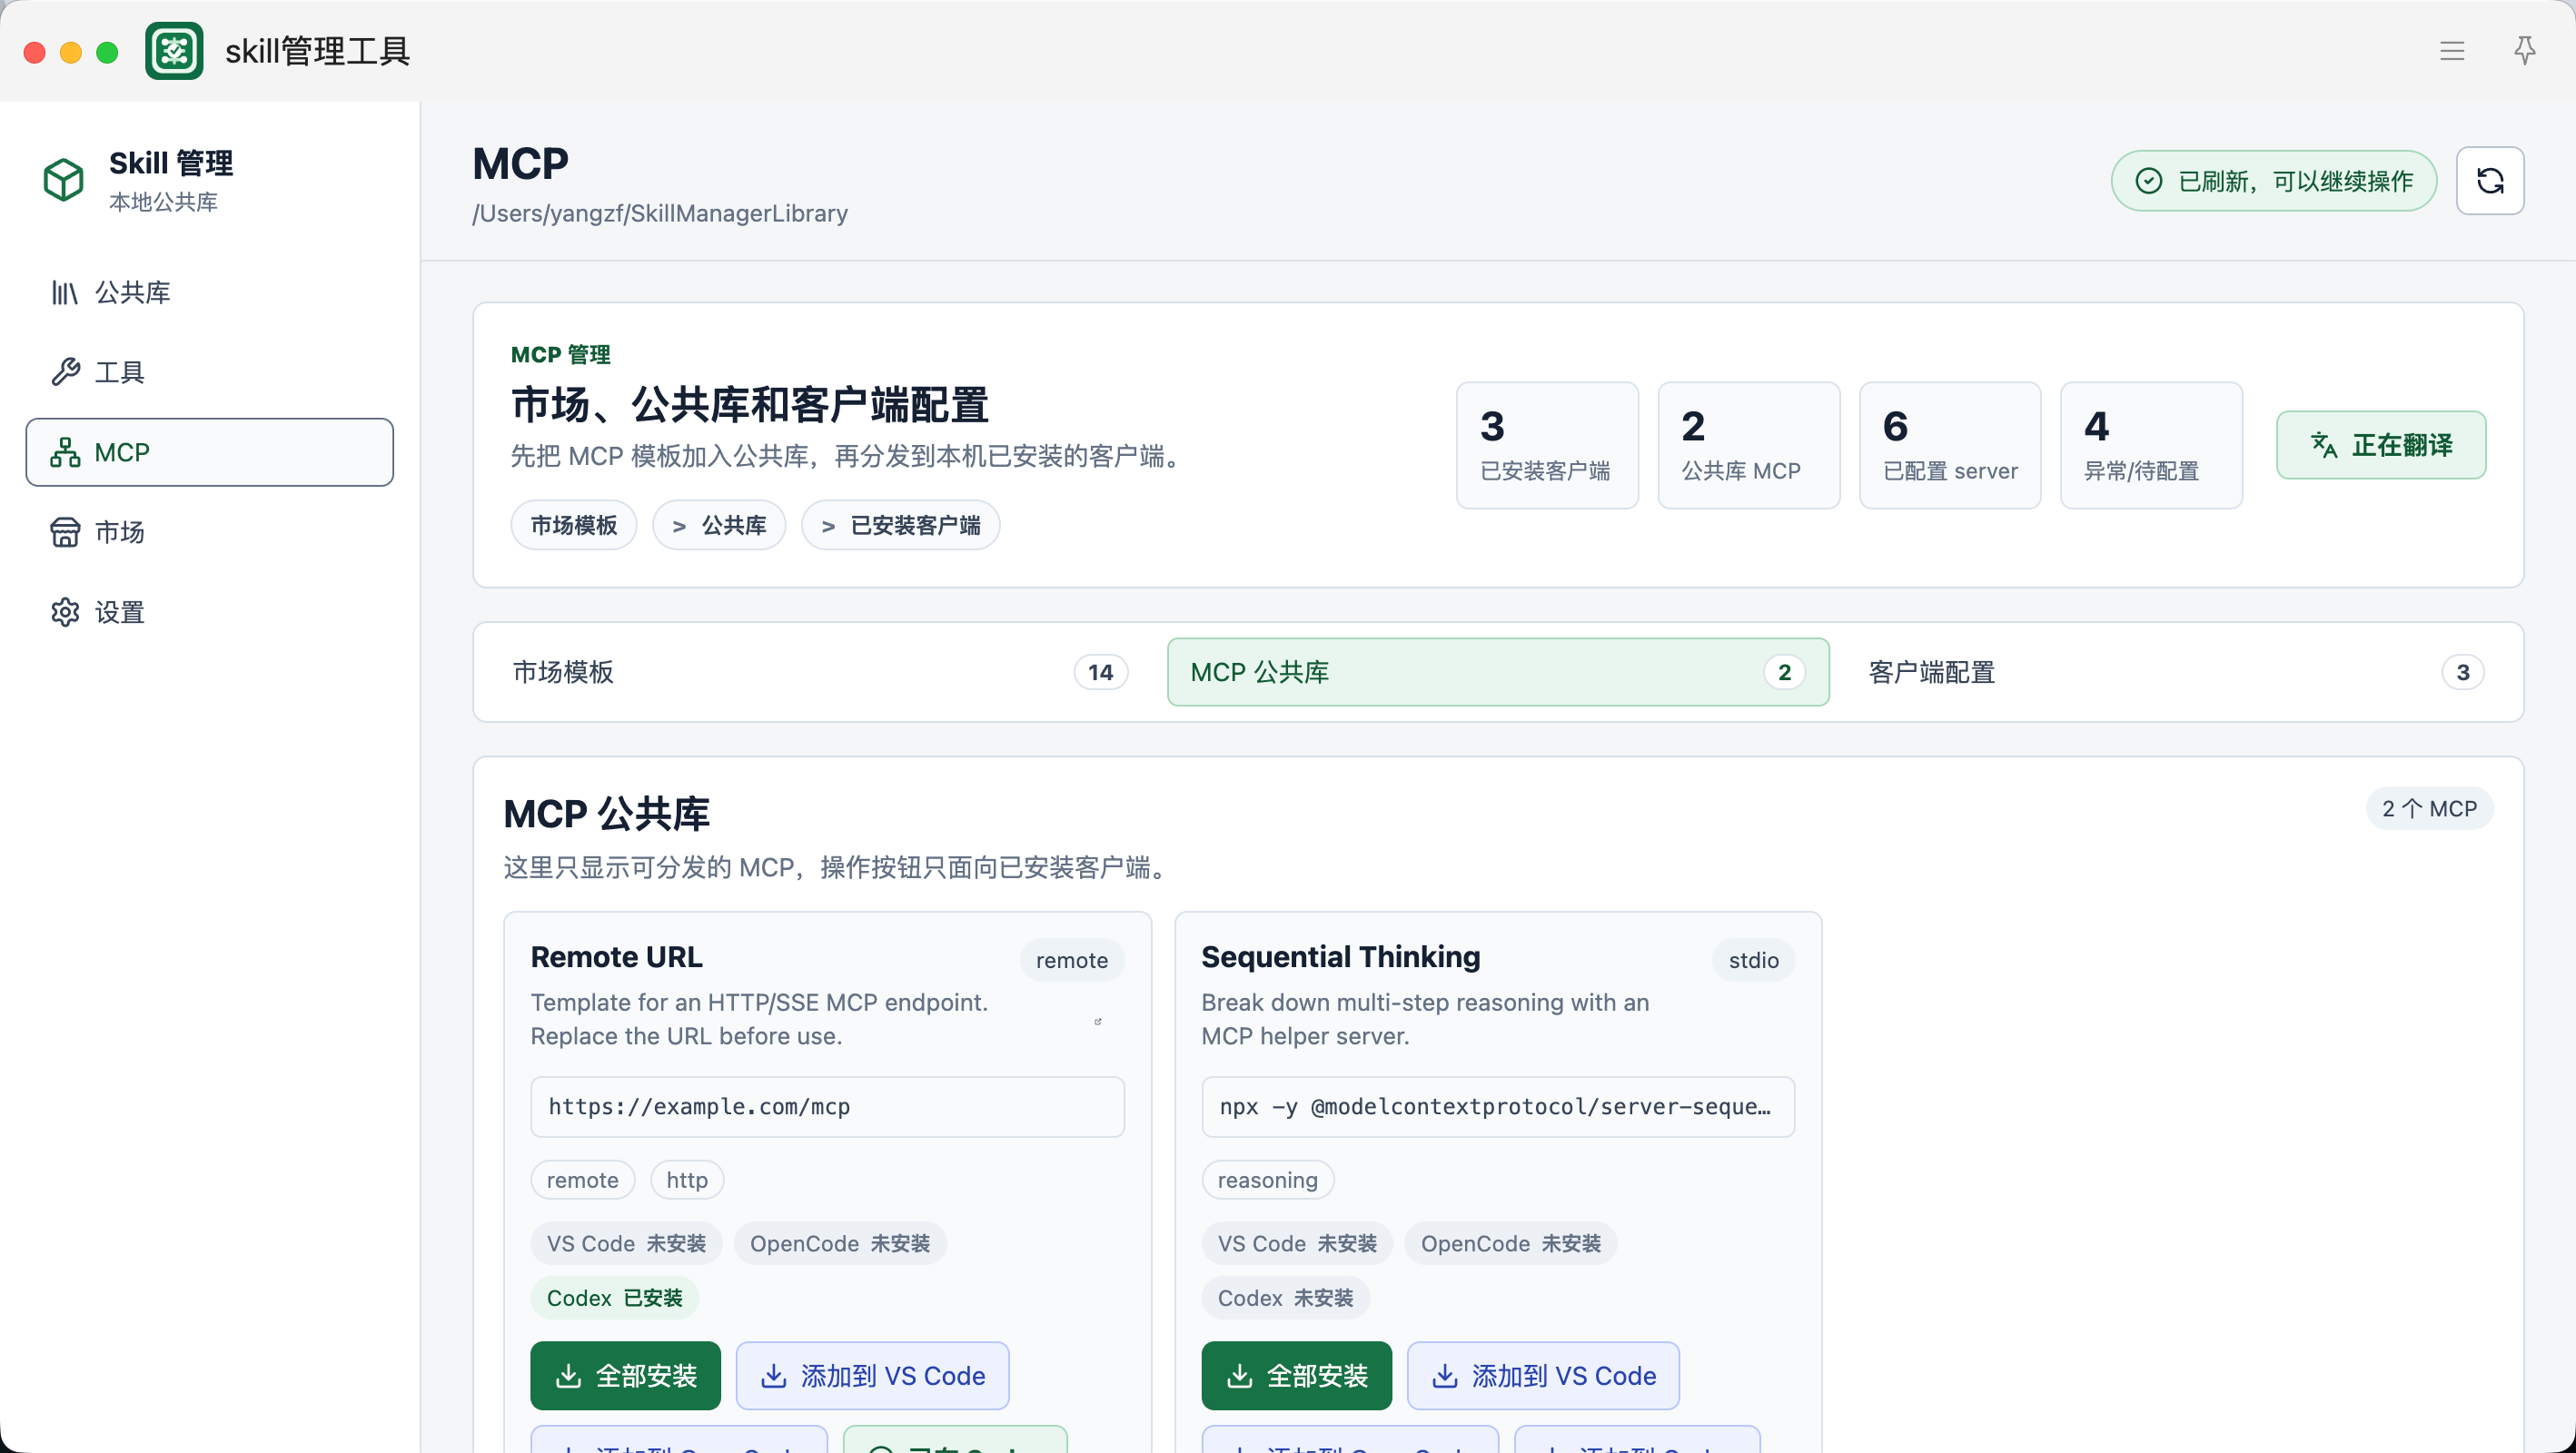The width and height of the screenshot is (2576, 1453).
Task: Click the > 已安装客户端 step chip
Action: point(901,525)
